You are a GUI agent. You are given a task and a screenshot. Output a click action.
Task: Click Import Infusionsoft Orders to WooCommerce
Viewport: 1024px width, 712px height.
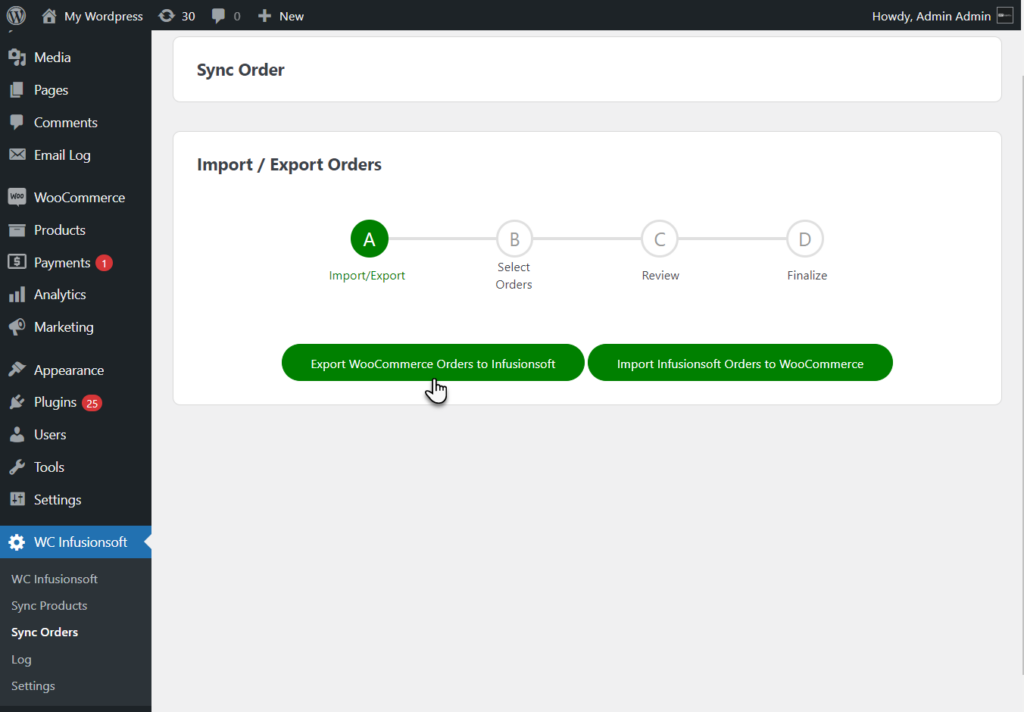pyautogui.click(x=740, y=363)
